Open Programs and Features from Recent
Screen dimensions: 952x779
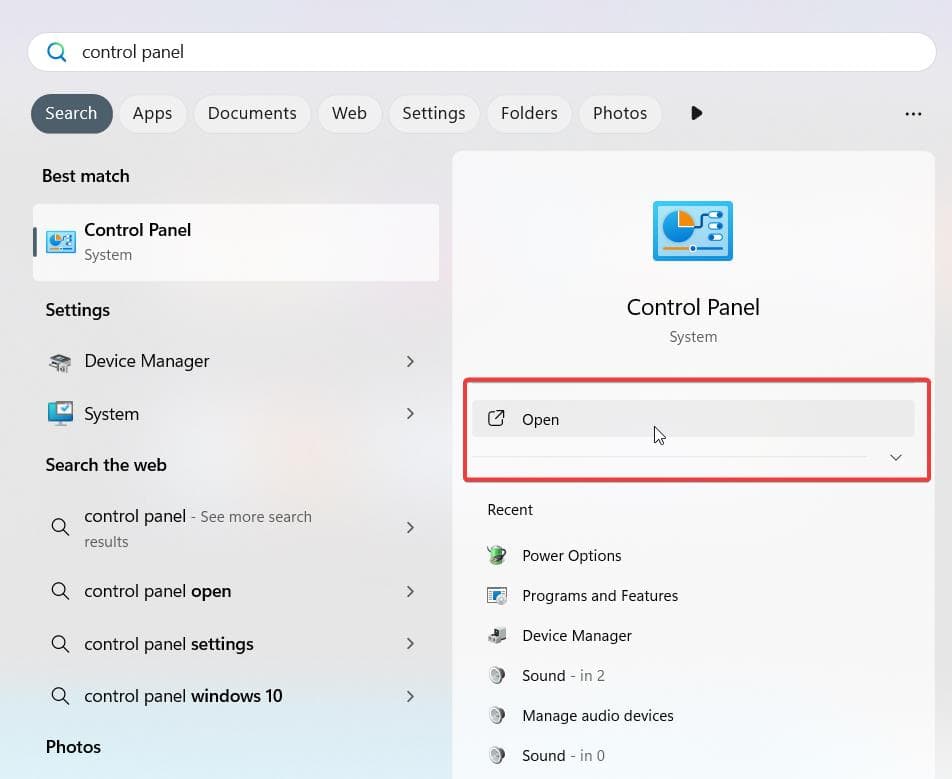point(693,596)
